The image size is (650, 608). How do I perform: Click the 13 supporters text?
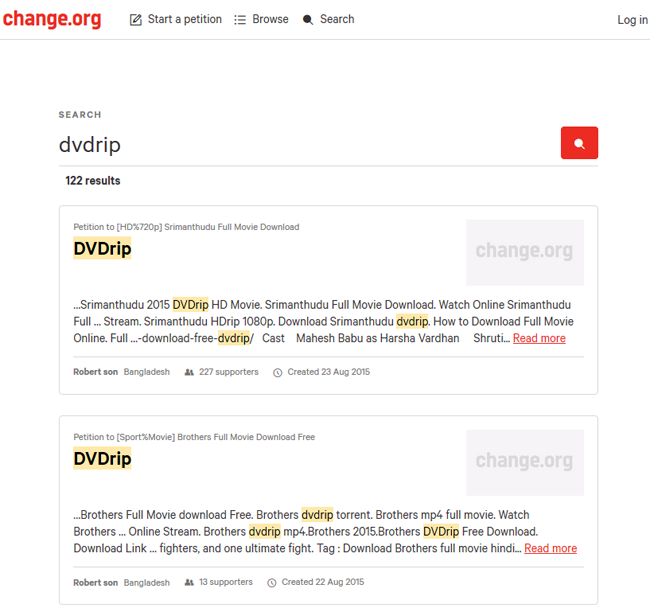click(226, 582)
